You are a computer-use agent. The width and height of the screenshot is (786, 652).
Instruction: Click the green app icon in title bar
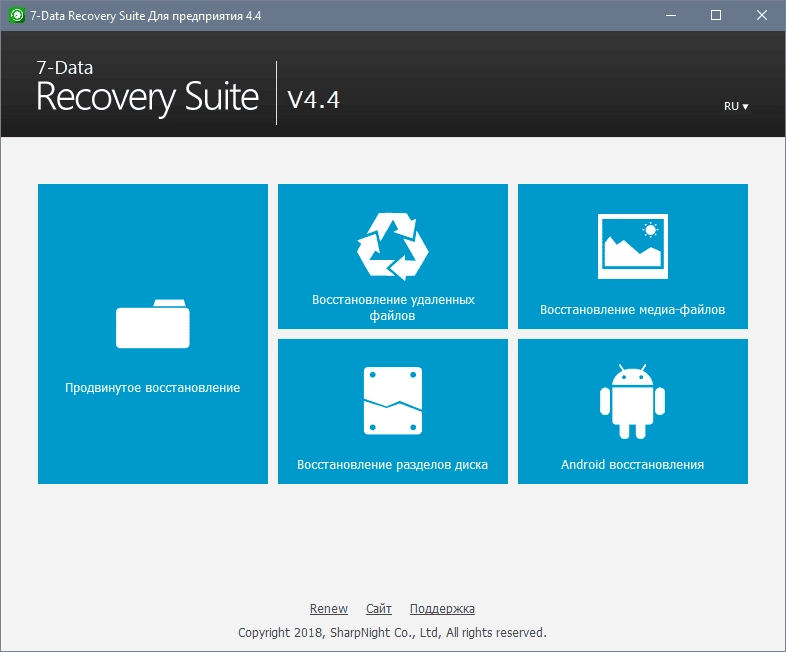pyautogui.click(x=17, y=16)
